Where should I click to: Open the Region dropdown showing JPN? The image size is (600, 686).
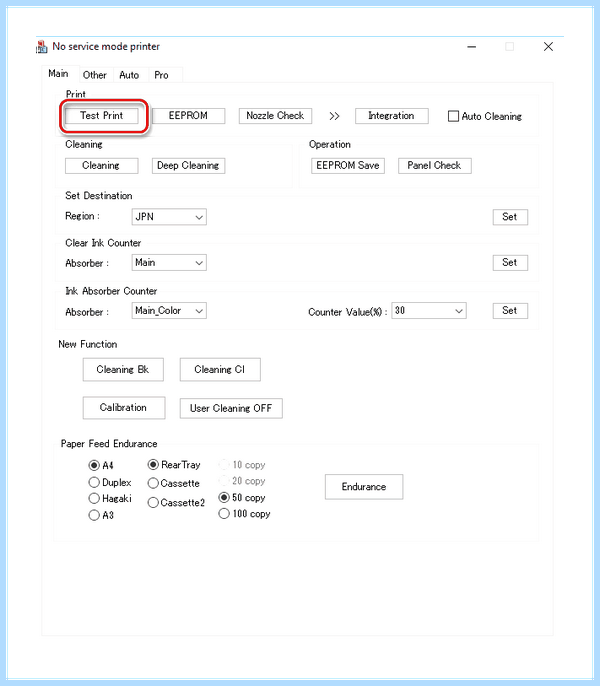169,217
